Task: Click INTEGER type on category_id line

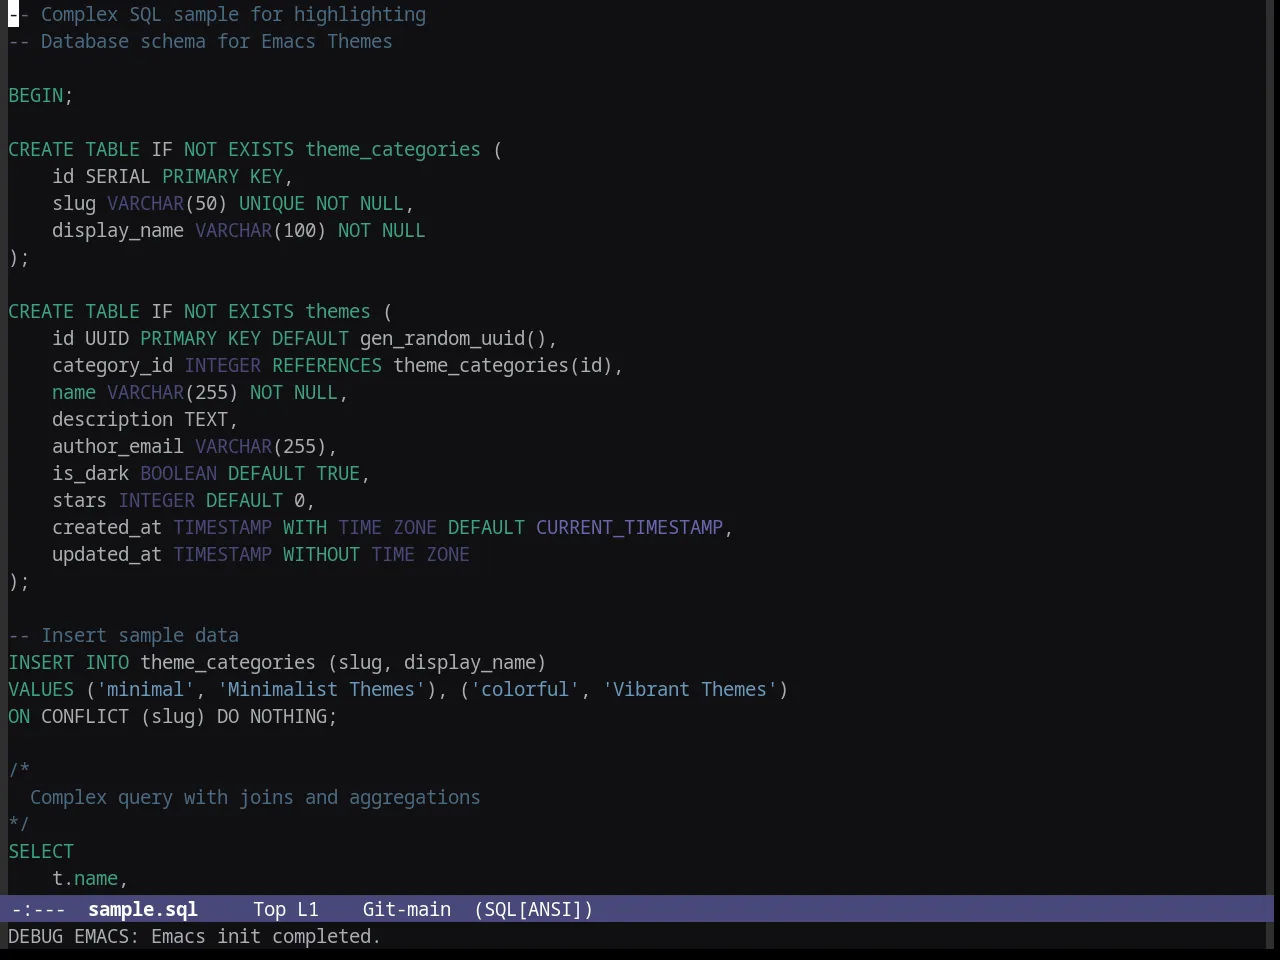Action: (222, 365)
